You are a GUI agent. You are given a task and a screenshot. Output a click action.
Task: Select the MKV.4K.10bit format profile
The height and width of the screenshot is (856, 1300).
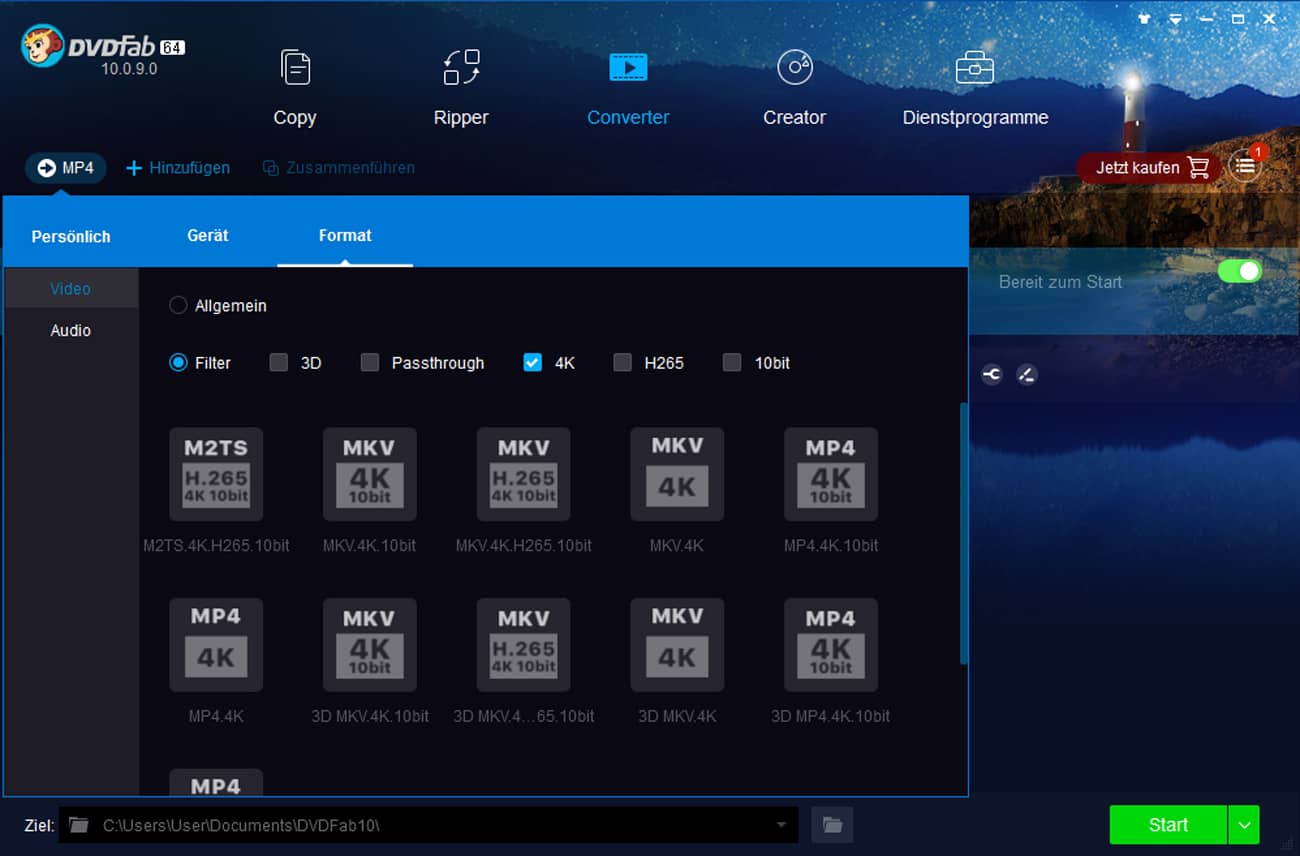369,490
